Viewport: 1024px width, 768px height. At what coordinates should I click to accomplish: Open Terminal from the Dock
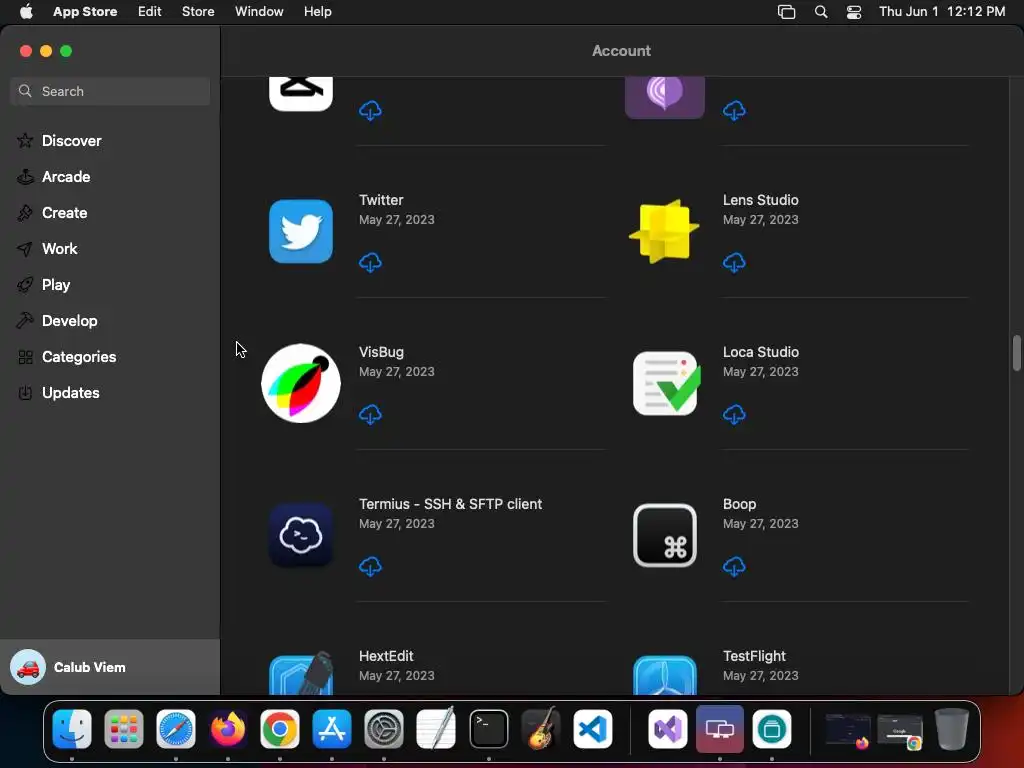pos(488,729)
